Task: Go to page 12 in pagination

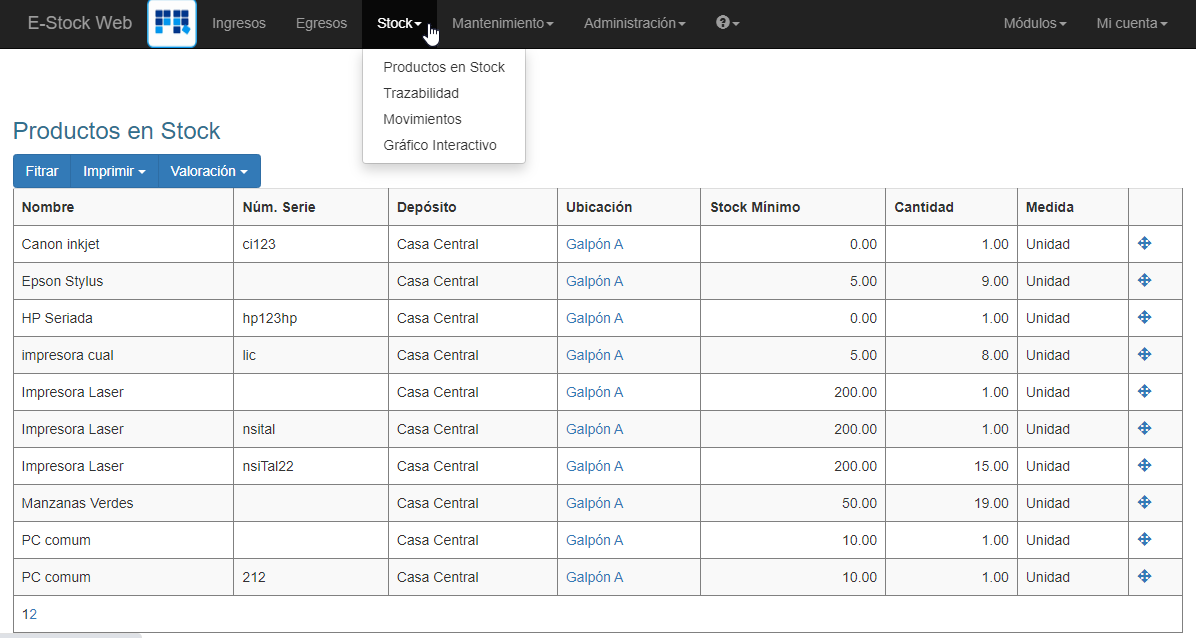Action: point(29,613)
